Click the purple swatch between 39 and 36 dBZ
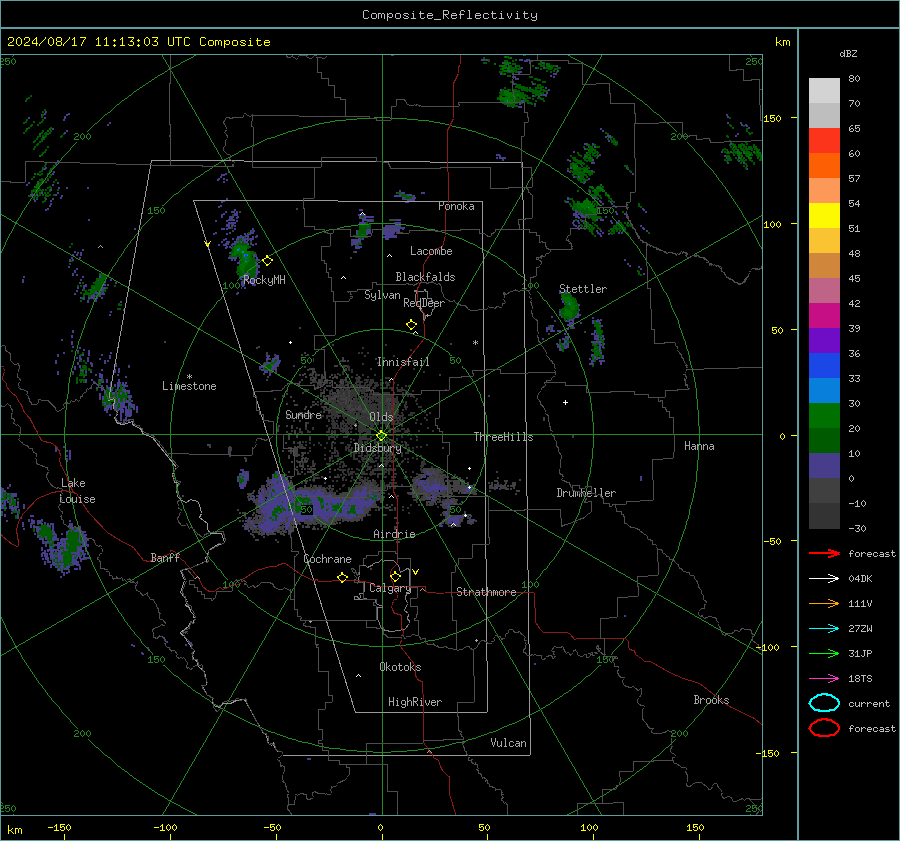The image size is (900, 841). (x=824, y=341)
